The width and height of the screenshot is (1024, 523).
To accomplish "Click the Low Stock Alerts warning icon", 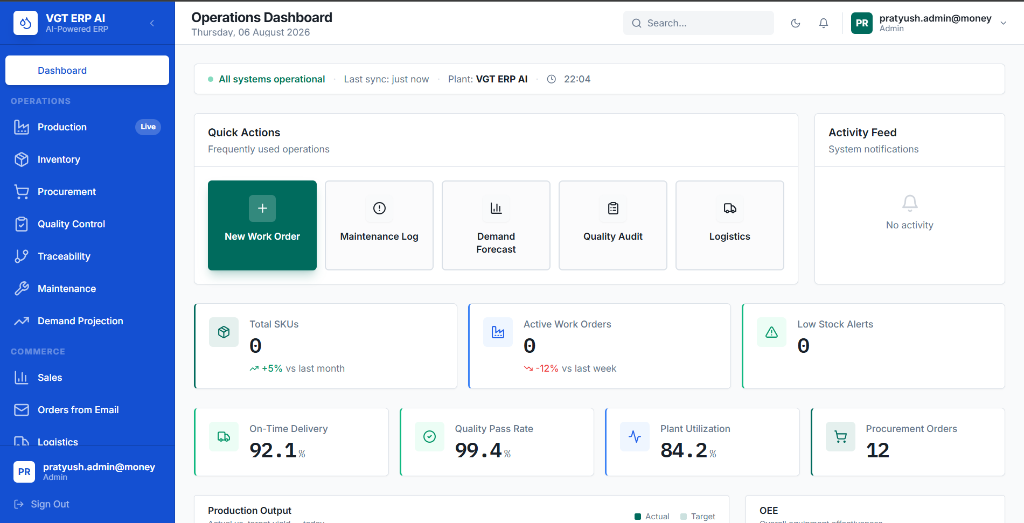I will 771,332.
